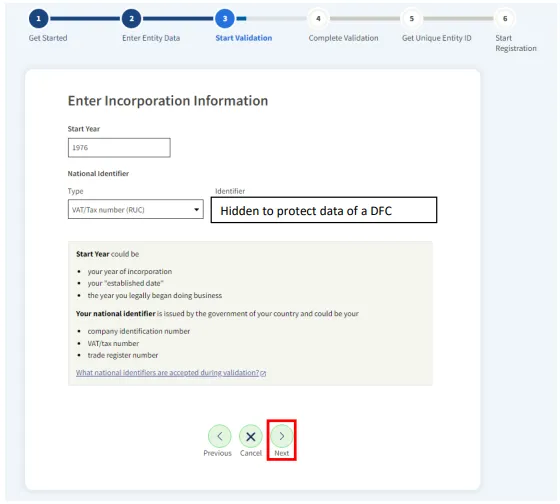560x504 pixels.
Task: Click the 'your year of incorporation' bullet
Action: [x=130, y=271]
